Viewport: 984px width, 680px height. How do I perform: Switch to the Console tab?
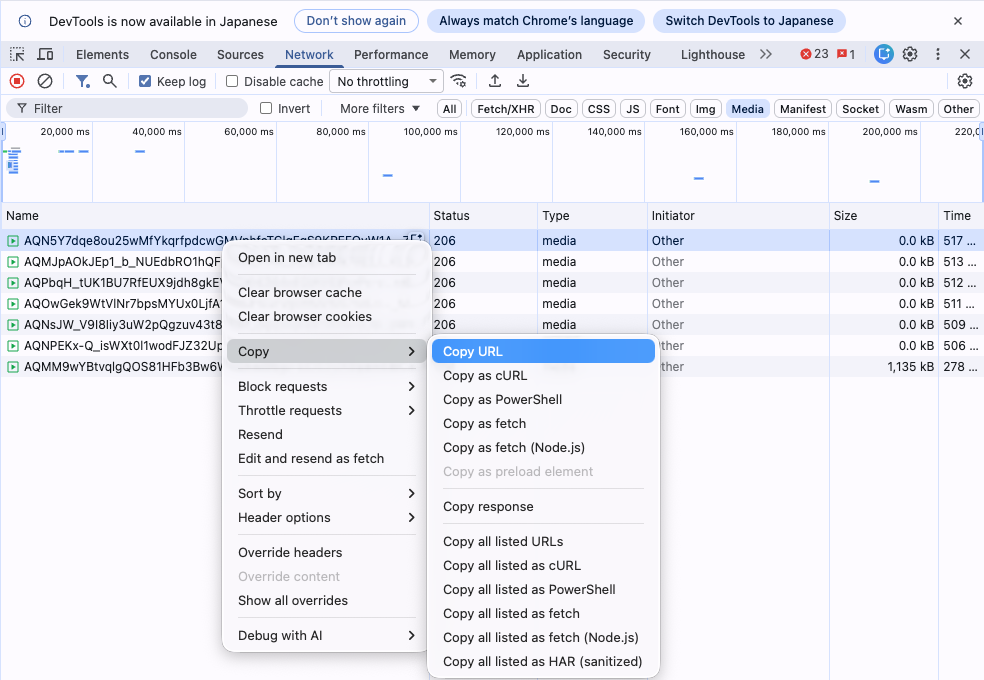[x=173, y=55]
